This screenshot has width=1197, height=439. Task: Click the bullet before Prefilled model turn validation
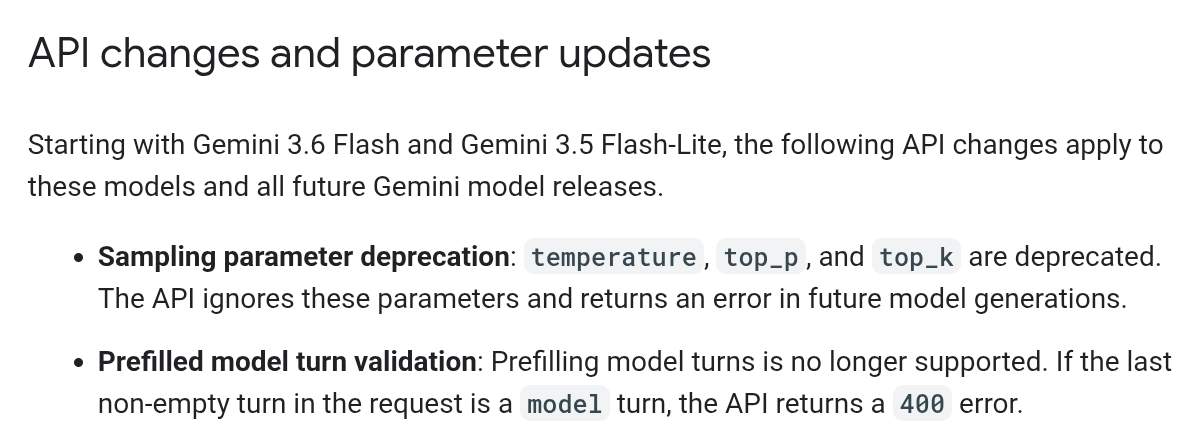[79, 363]
